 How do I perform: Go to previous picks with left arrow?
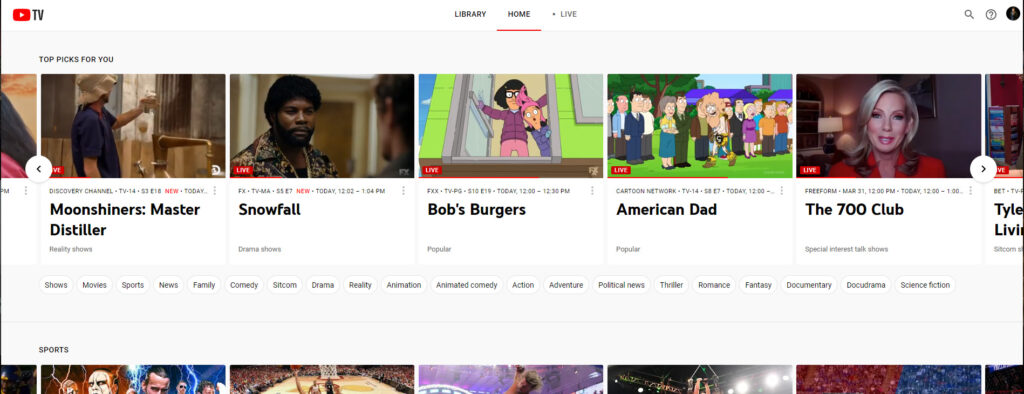(x=39, y=169)
